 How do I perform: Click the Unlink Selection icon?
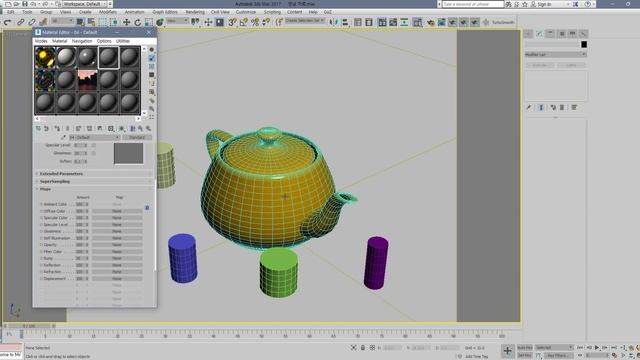click(x=31, y=22)
